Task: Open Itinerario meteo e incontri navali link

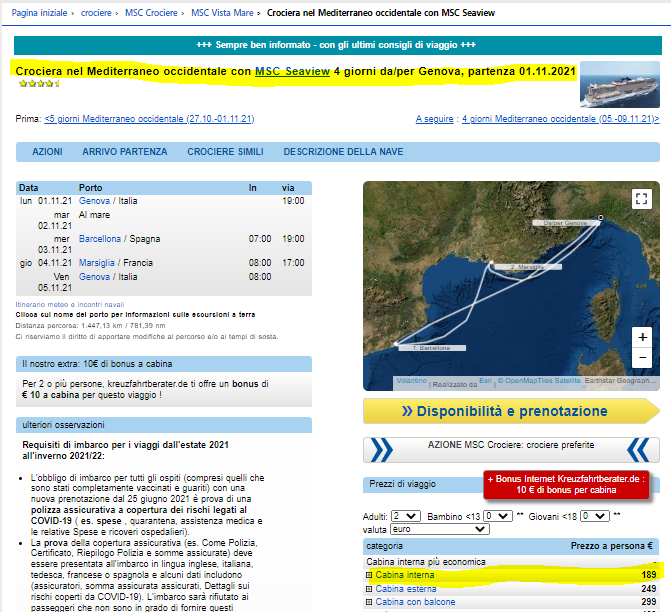Action: pyautogui.click(x=70, y=305)
